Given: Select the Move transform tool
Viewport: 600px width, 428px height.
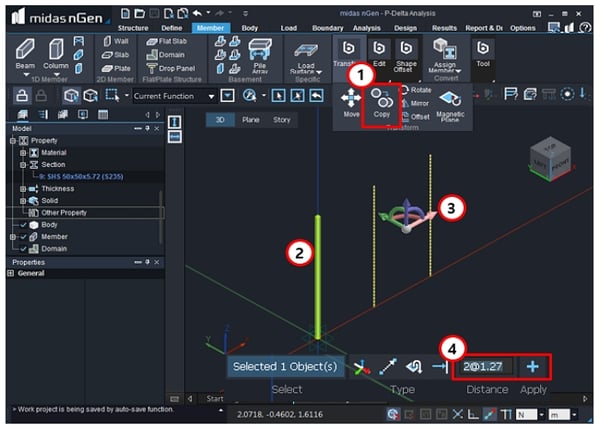Looking at the screenshot, I should point(351,103).
